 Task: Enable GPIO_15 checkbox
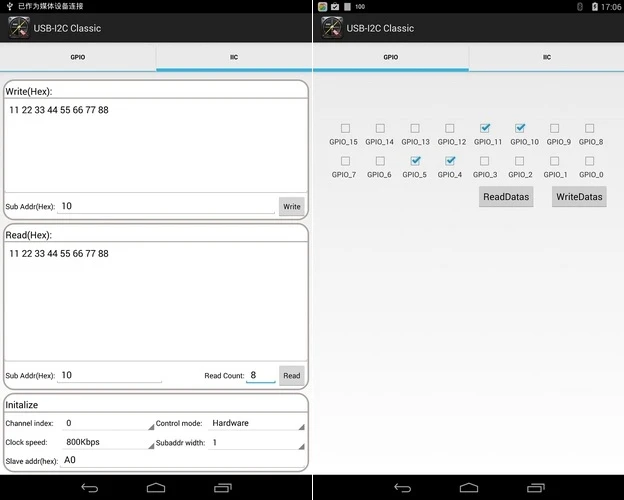pos(345,128)
